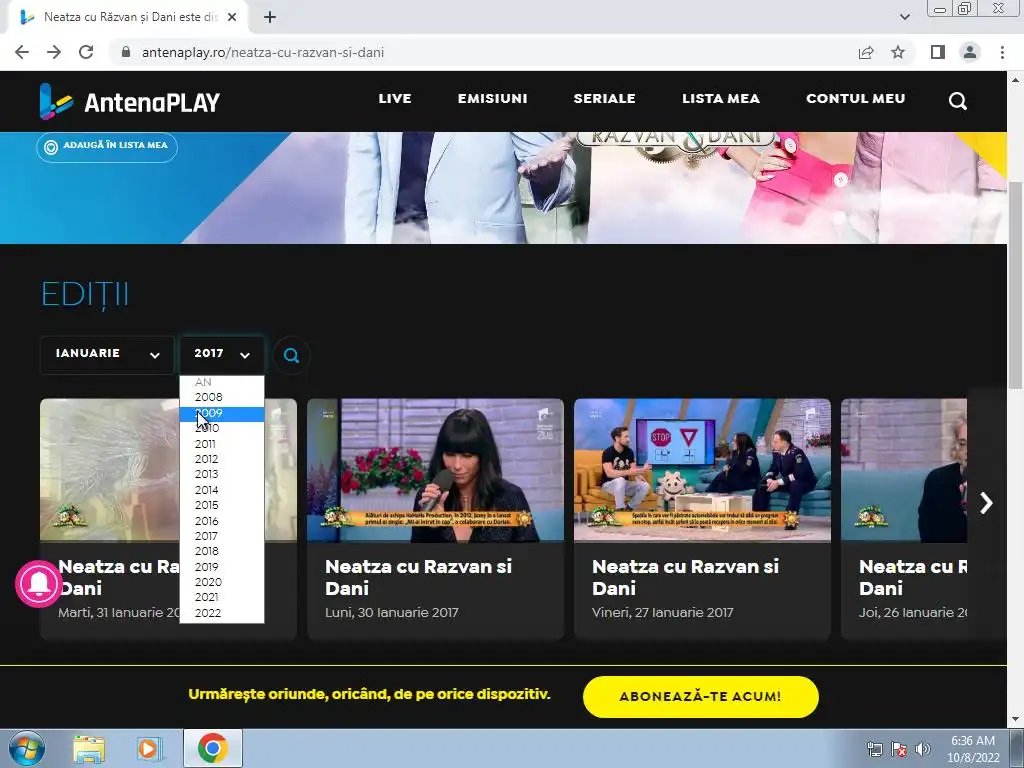Click the page vertical scrollbar thumb

[1016, 284]
